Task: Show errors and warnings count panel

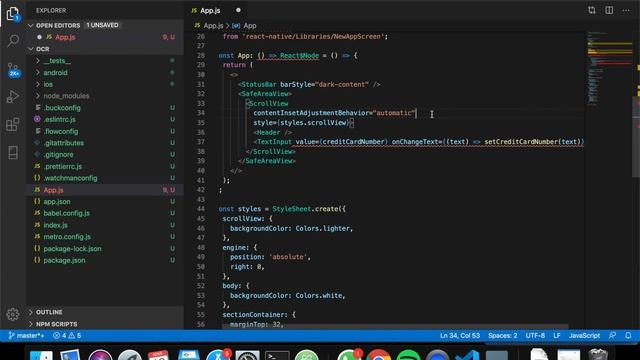Action: pos(67,336)
